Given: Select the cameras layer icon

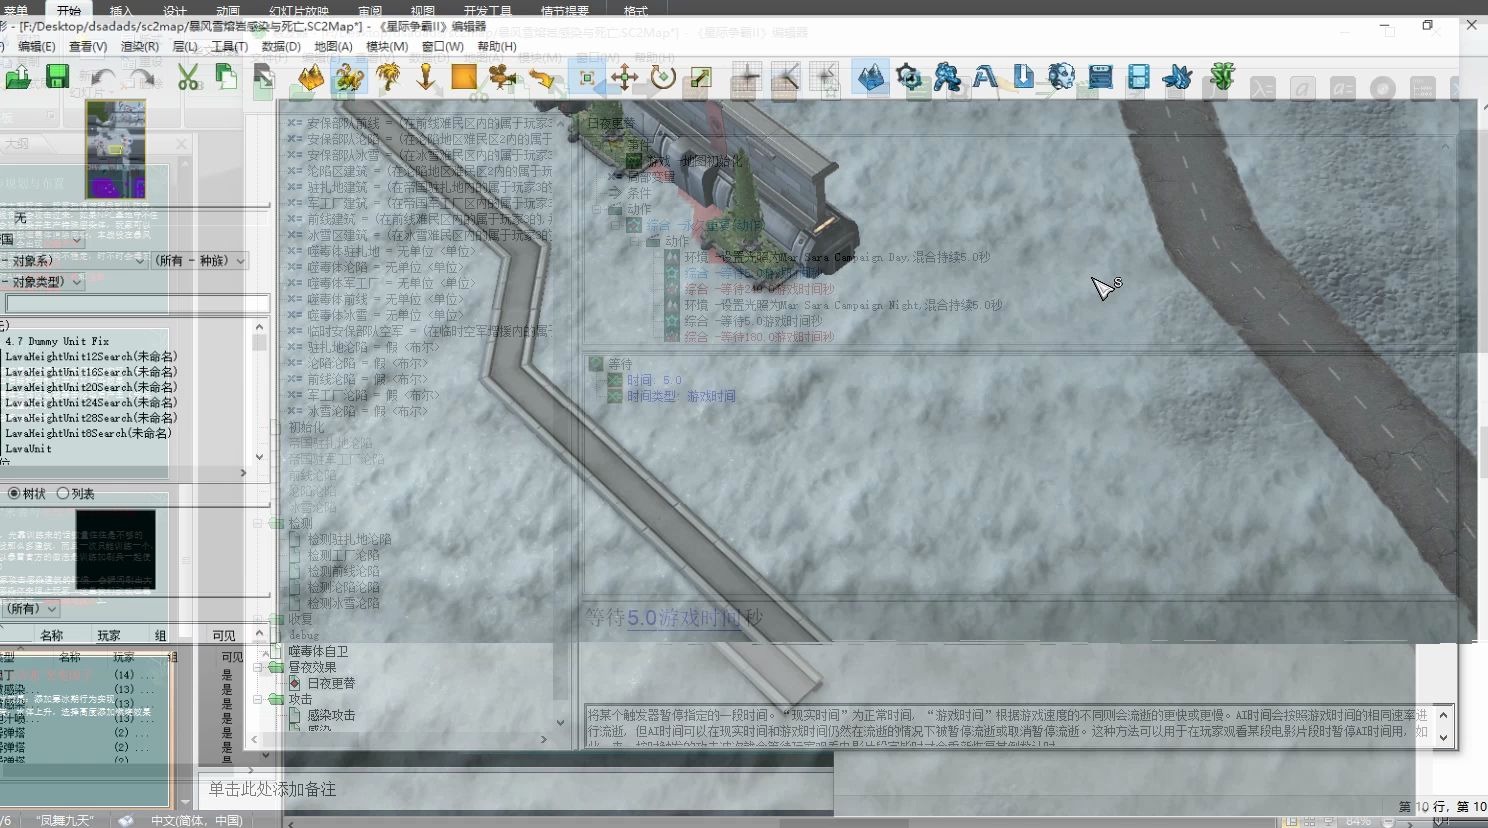Looking at the screenshot, I should (x=502, y=77).
